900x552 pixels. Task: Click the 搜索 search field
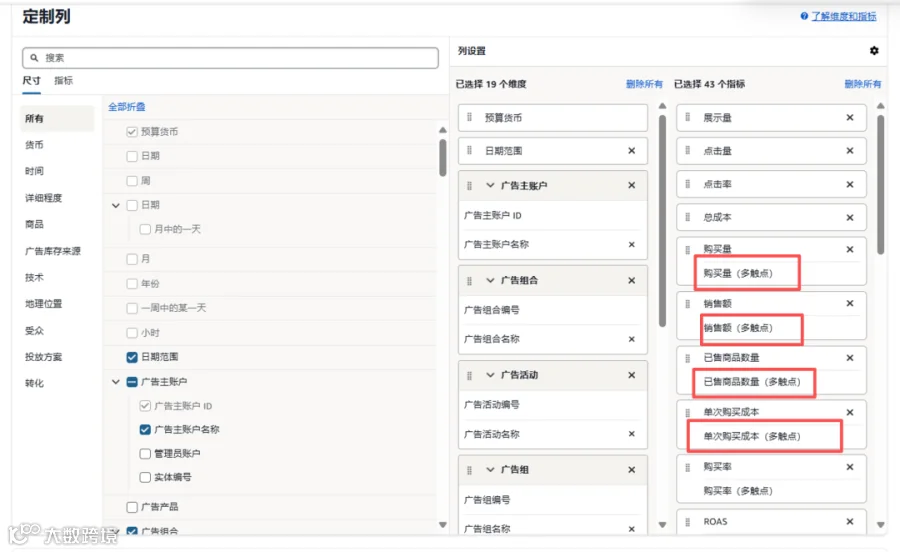pyautogui.click(x=230, y=58)
